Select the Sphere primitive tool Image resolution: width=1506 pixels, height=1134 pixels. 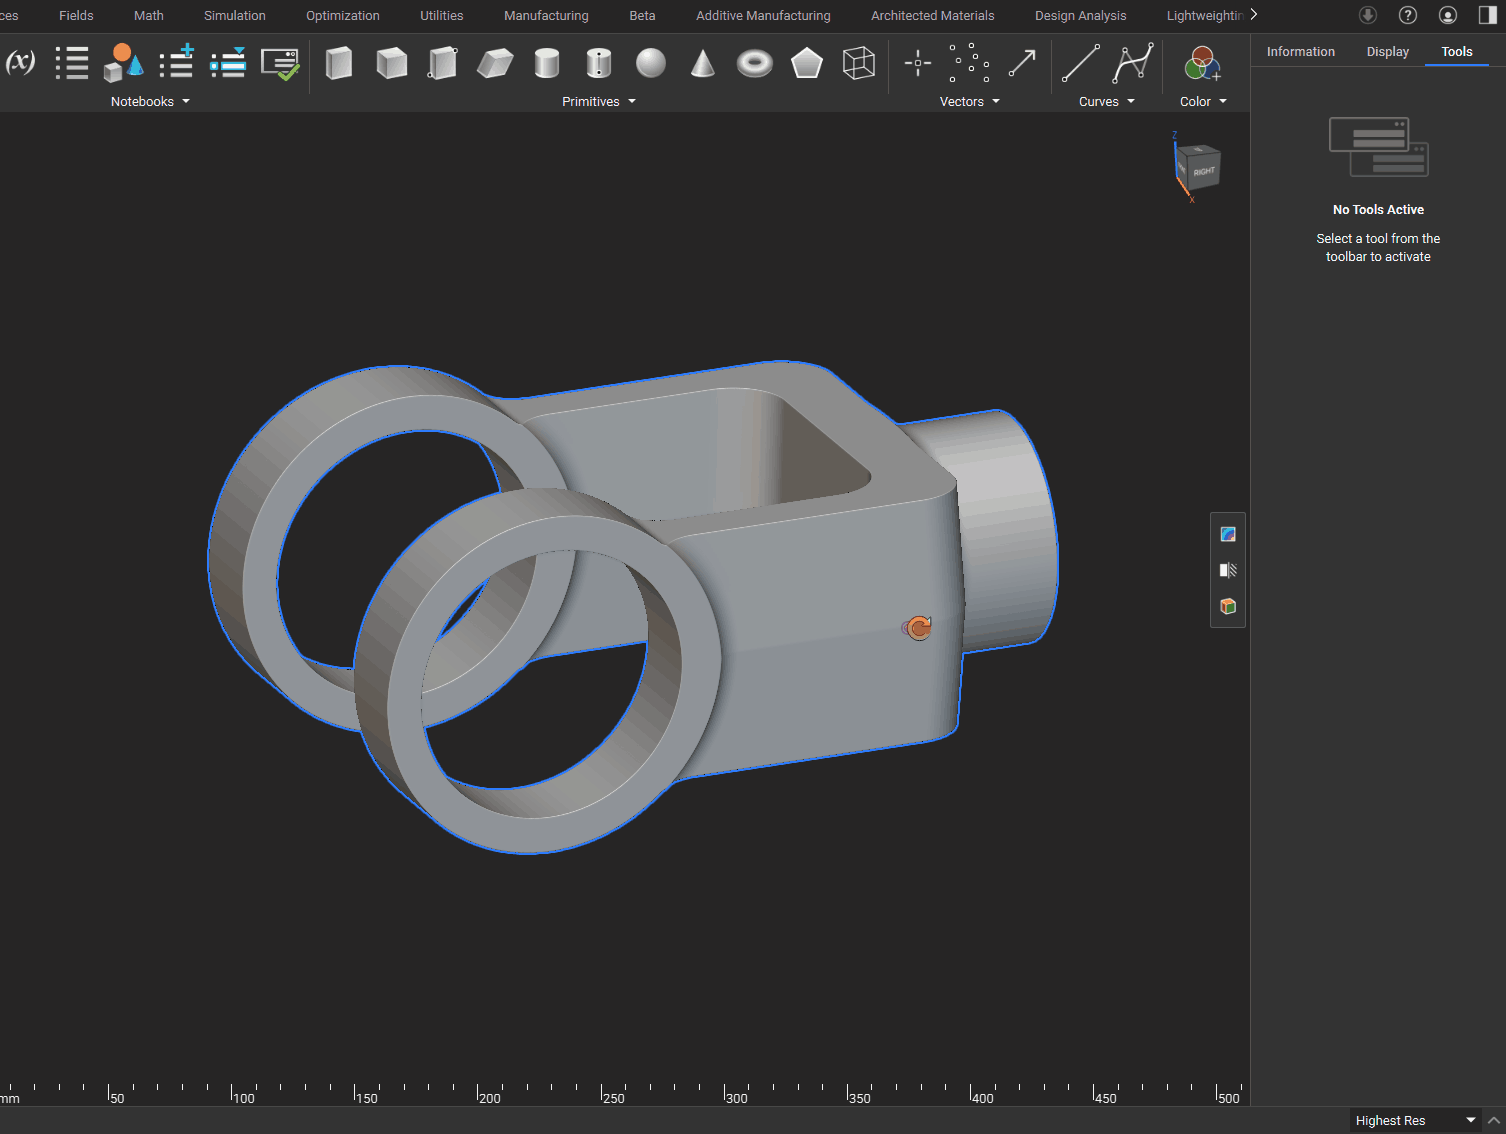651,63
